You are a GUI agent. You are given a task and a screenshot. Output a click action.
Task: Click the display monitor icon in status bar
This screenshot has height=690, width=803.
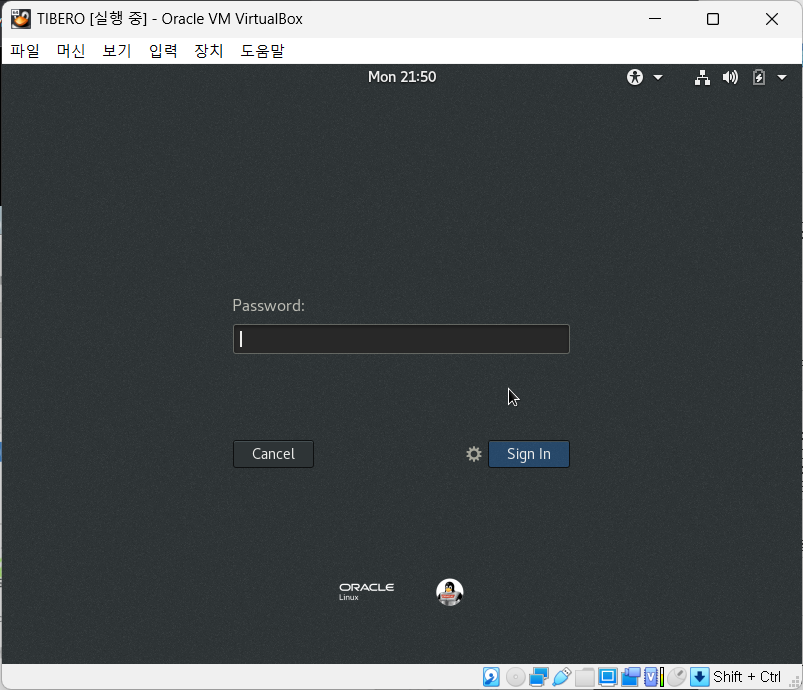608,677
